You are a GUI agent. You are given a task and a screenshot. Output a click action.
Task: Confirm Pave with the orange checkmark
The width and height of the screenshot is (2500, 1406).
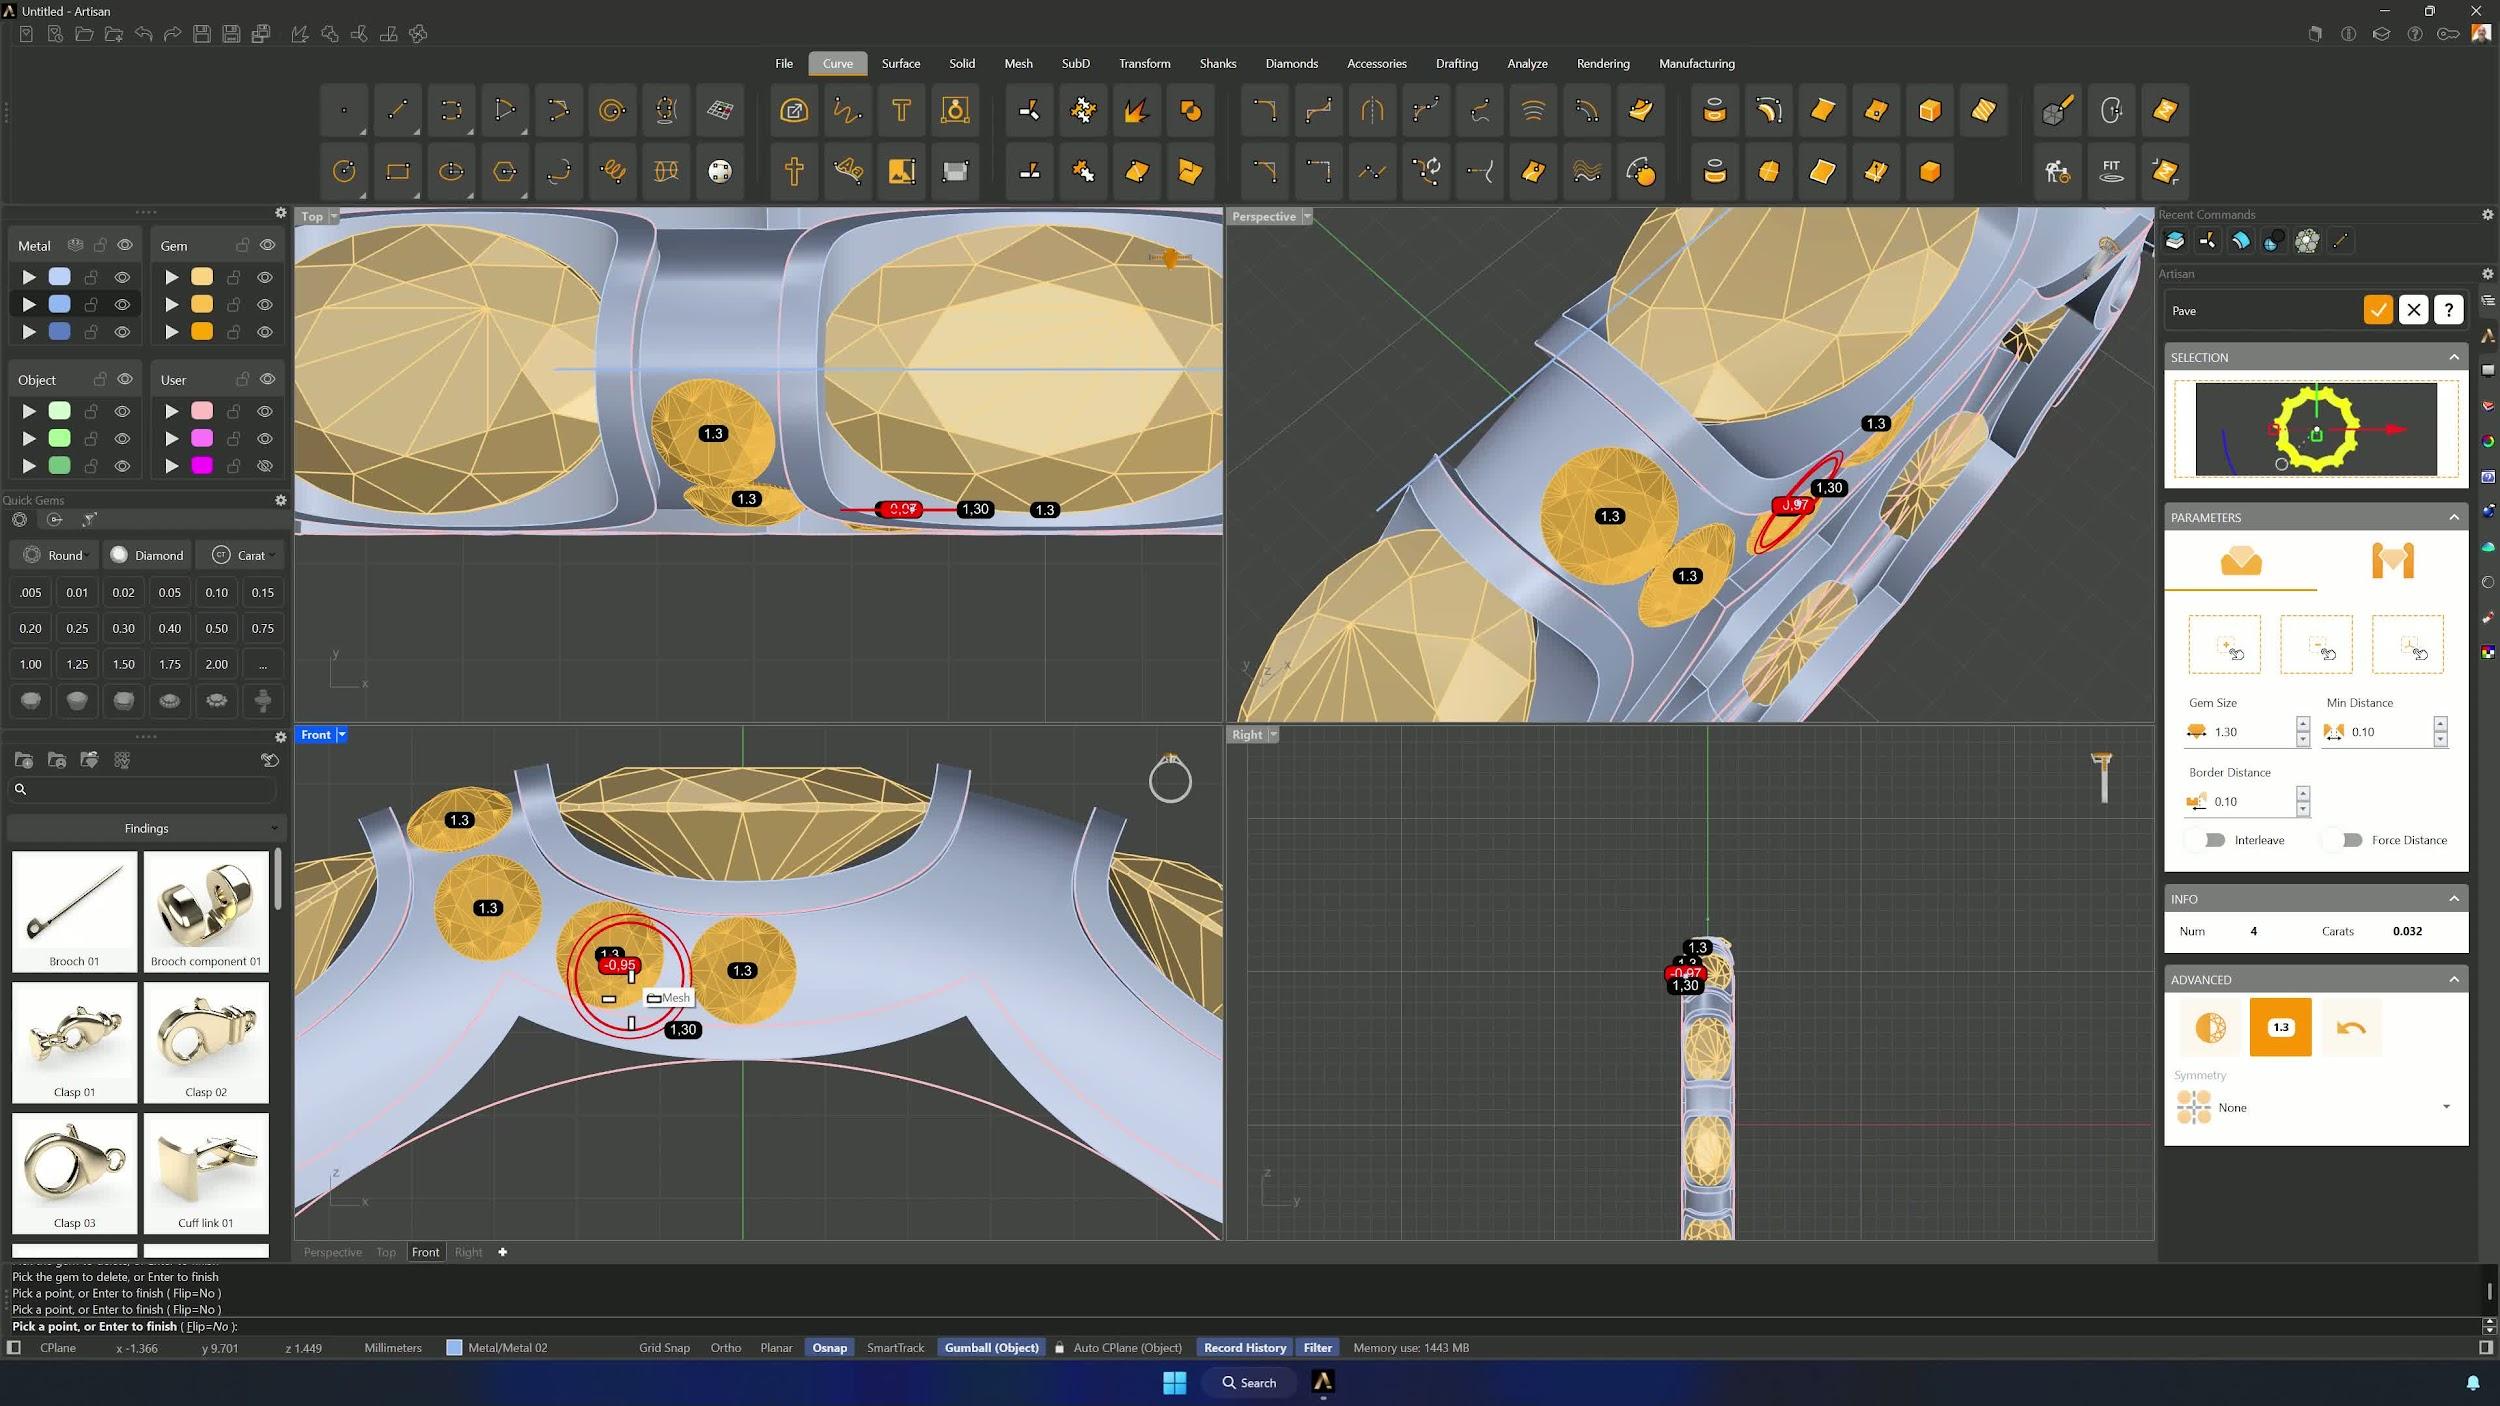2378,310
